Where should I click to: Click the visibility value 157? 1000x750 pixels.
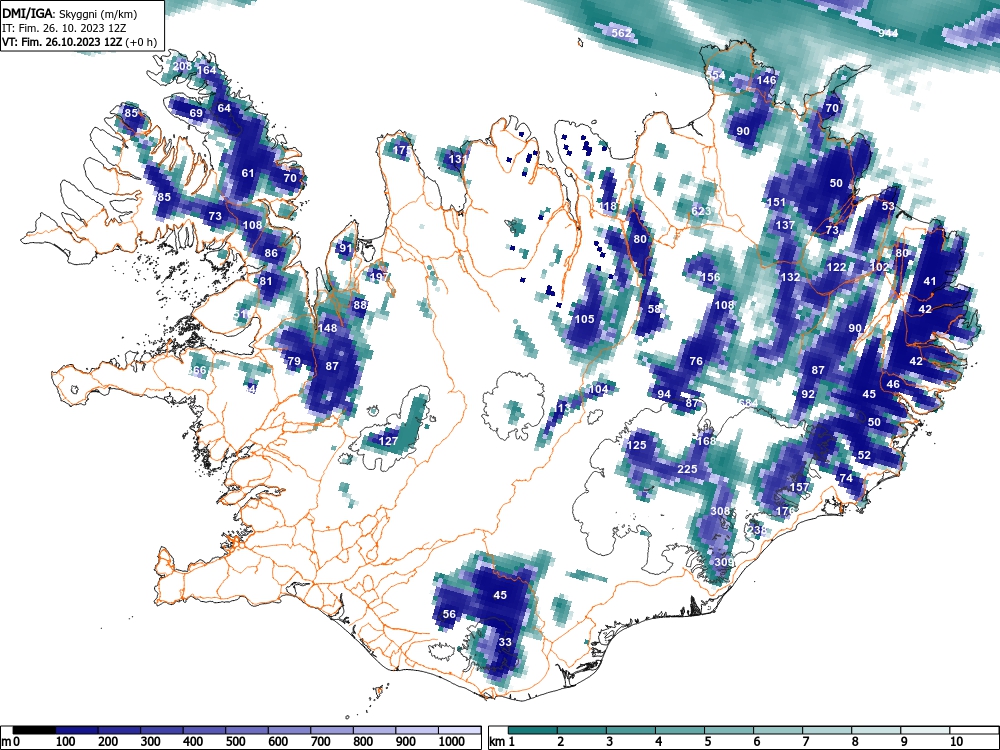pyautogui.click(x=799, y=487)
